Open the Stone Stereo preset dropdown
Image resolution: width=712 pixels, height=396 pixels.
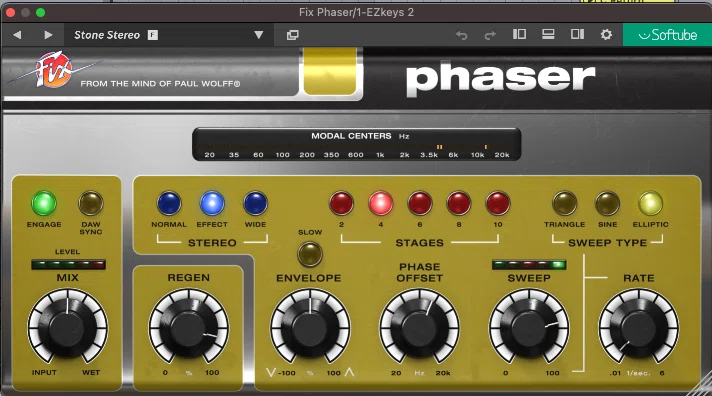169,35
